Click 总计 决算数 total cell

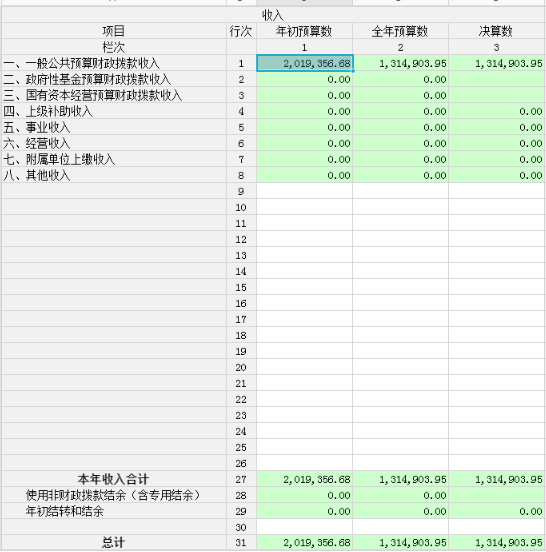click(496, 542)
